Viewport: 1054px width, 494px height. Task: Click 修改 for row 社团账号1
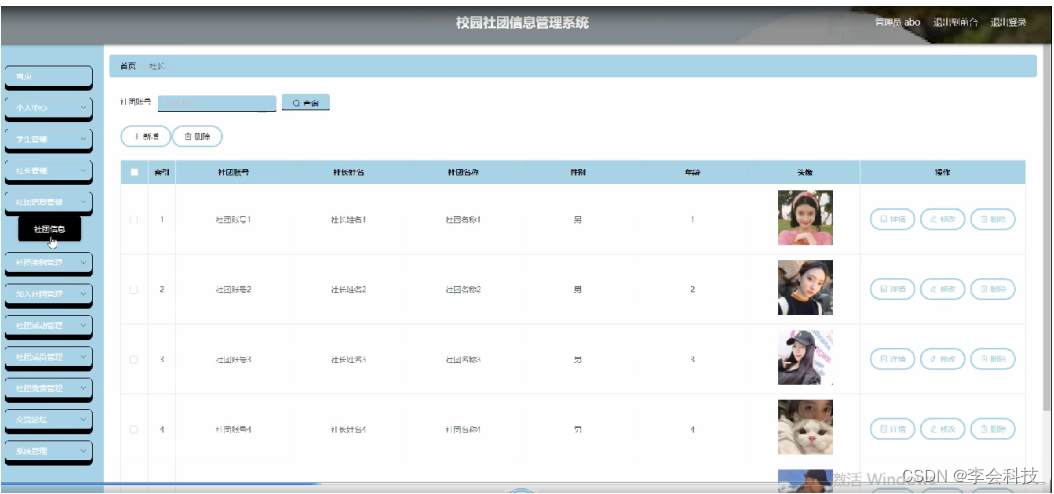pyautogui.click(x=942, y=220)
